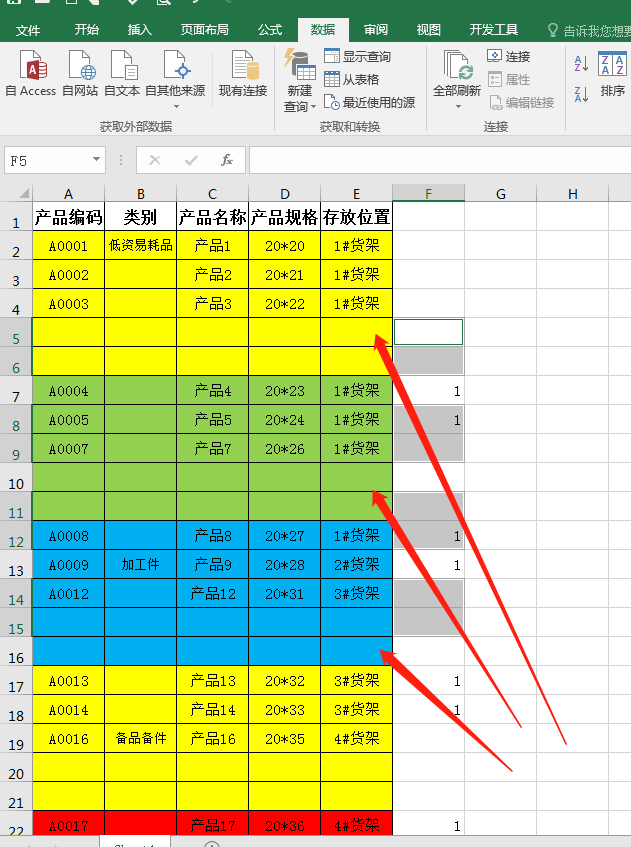Click Properties (属性) in Connections group

(x=508, y=79)
